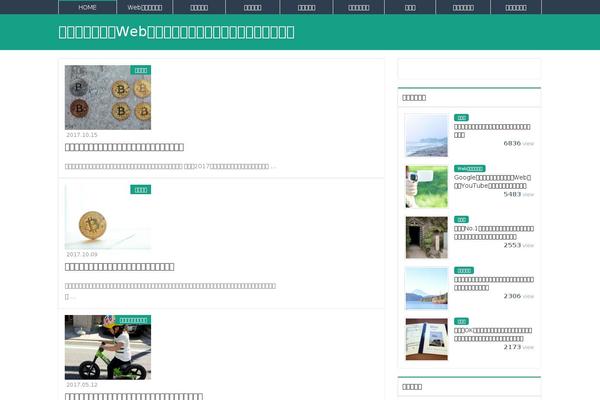Viewport: 600px width, 400px height.
Task: Open the sidebar article mentioning No.1
Action: coord(494,232)
